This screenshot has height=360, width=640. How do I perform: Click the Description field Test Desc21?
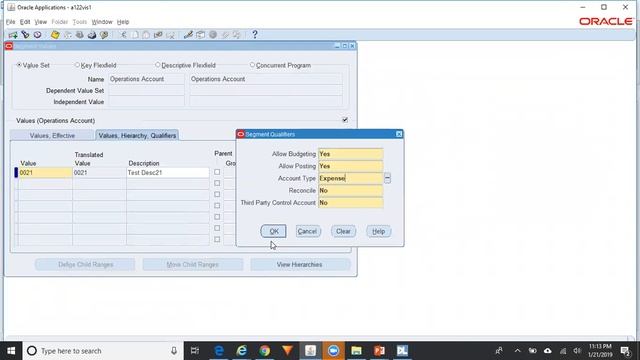[168, 173]
